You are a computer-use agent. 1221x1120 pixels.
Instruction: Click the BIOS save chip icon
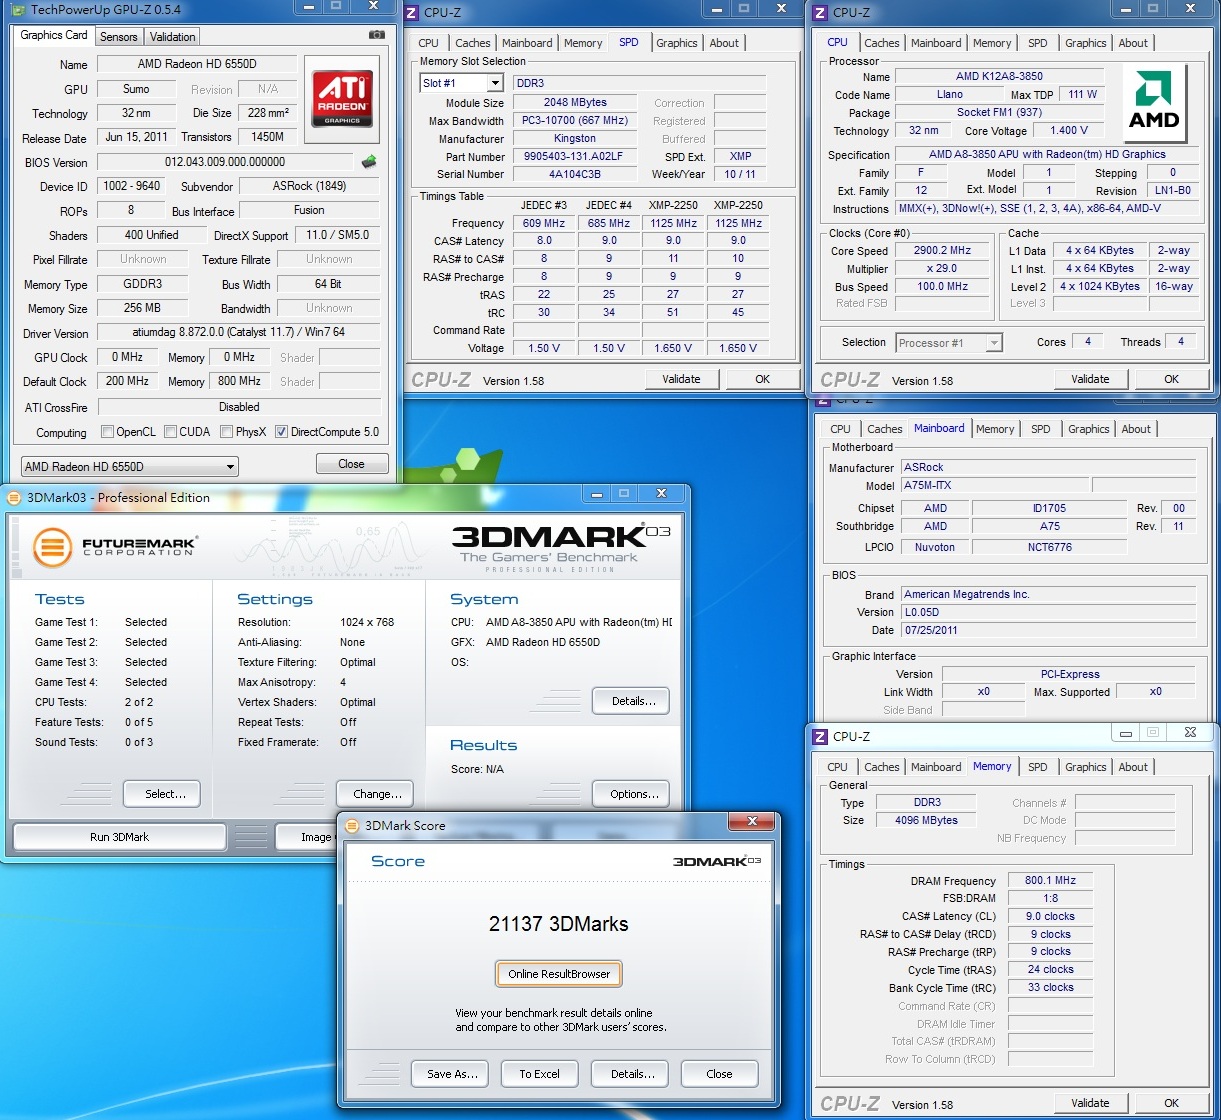tap(369, 162)
